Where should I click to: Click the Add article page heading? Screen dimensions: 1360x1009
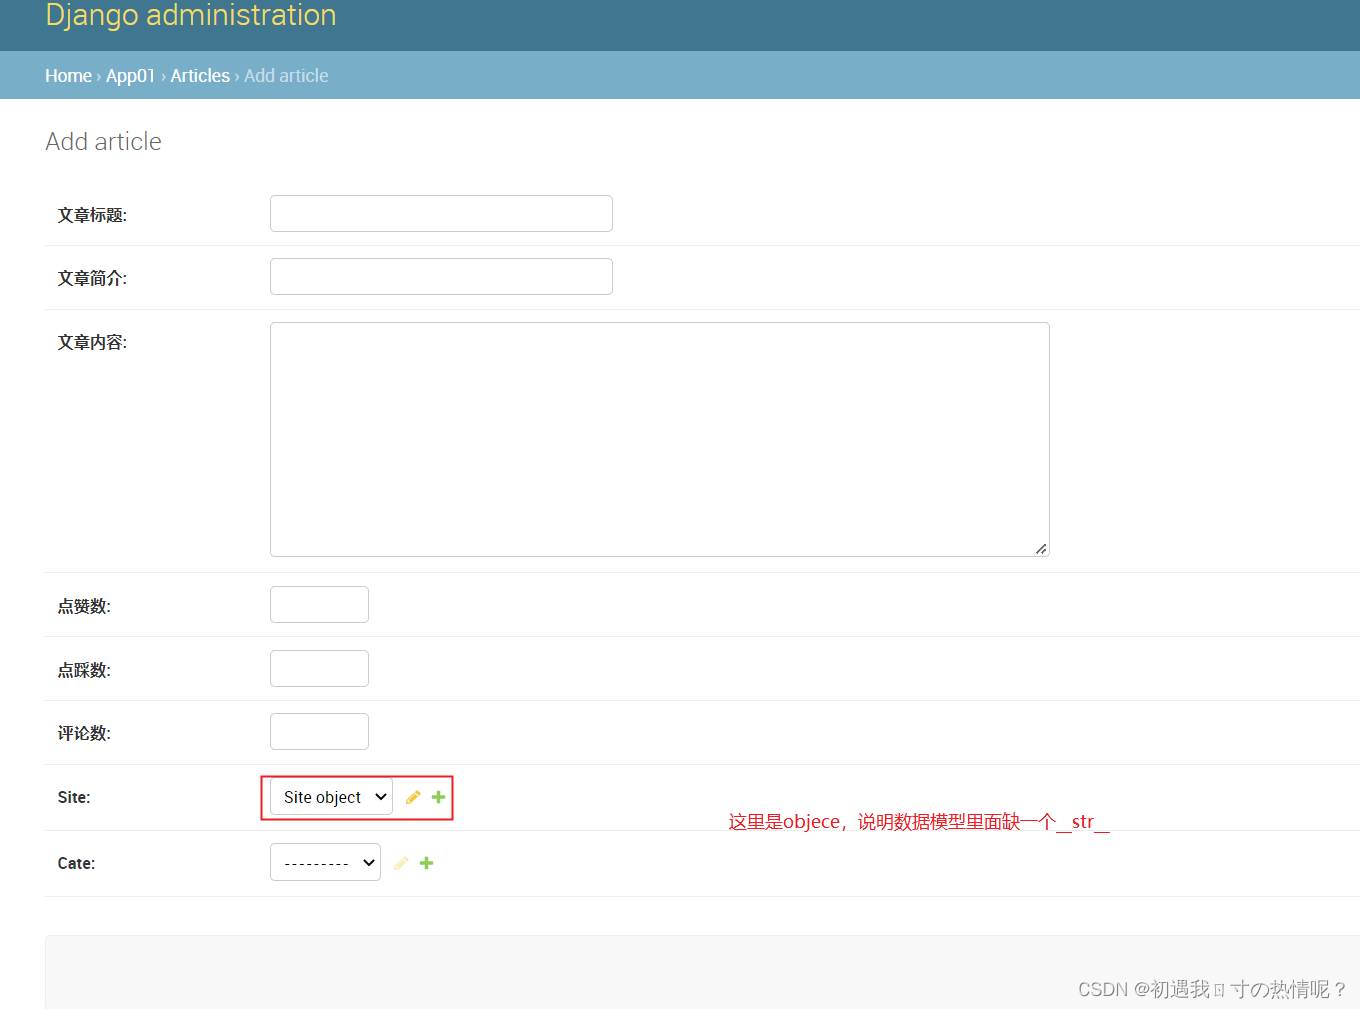(x=103, y=141)
